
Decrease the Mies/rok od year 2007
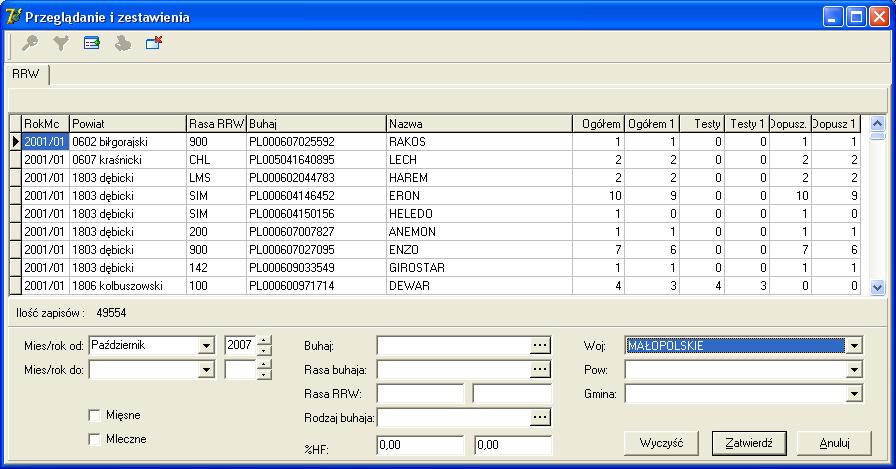[x=263, y=350]
